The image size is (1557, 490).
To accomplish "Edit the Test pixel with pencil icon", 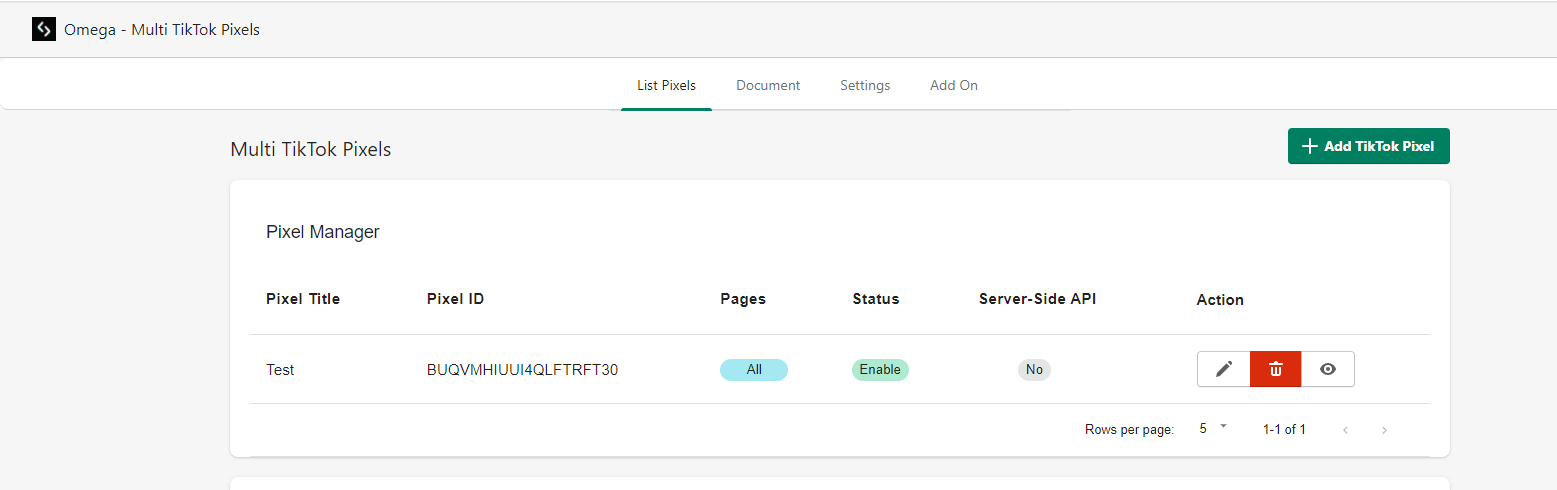I will tap(1224, 369).
